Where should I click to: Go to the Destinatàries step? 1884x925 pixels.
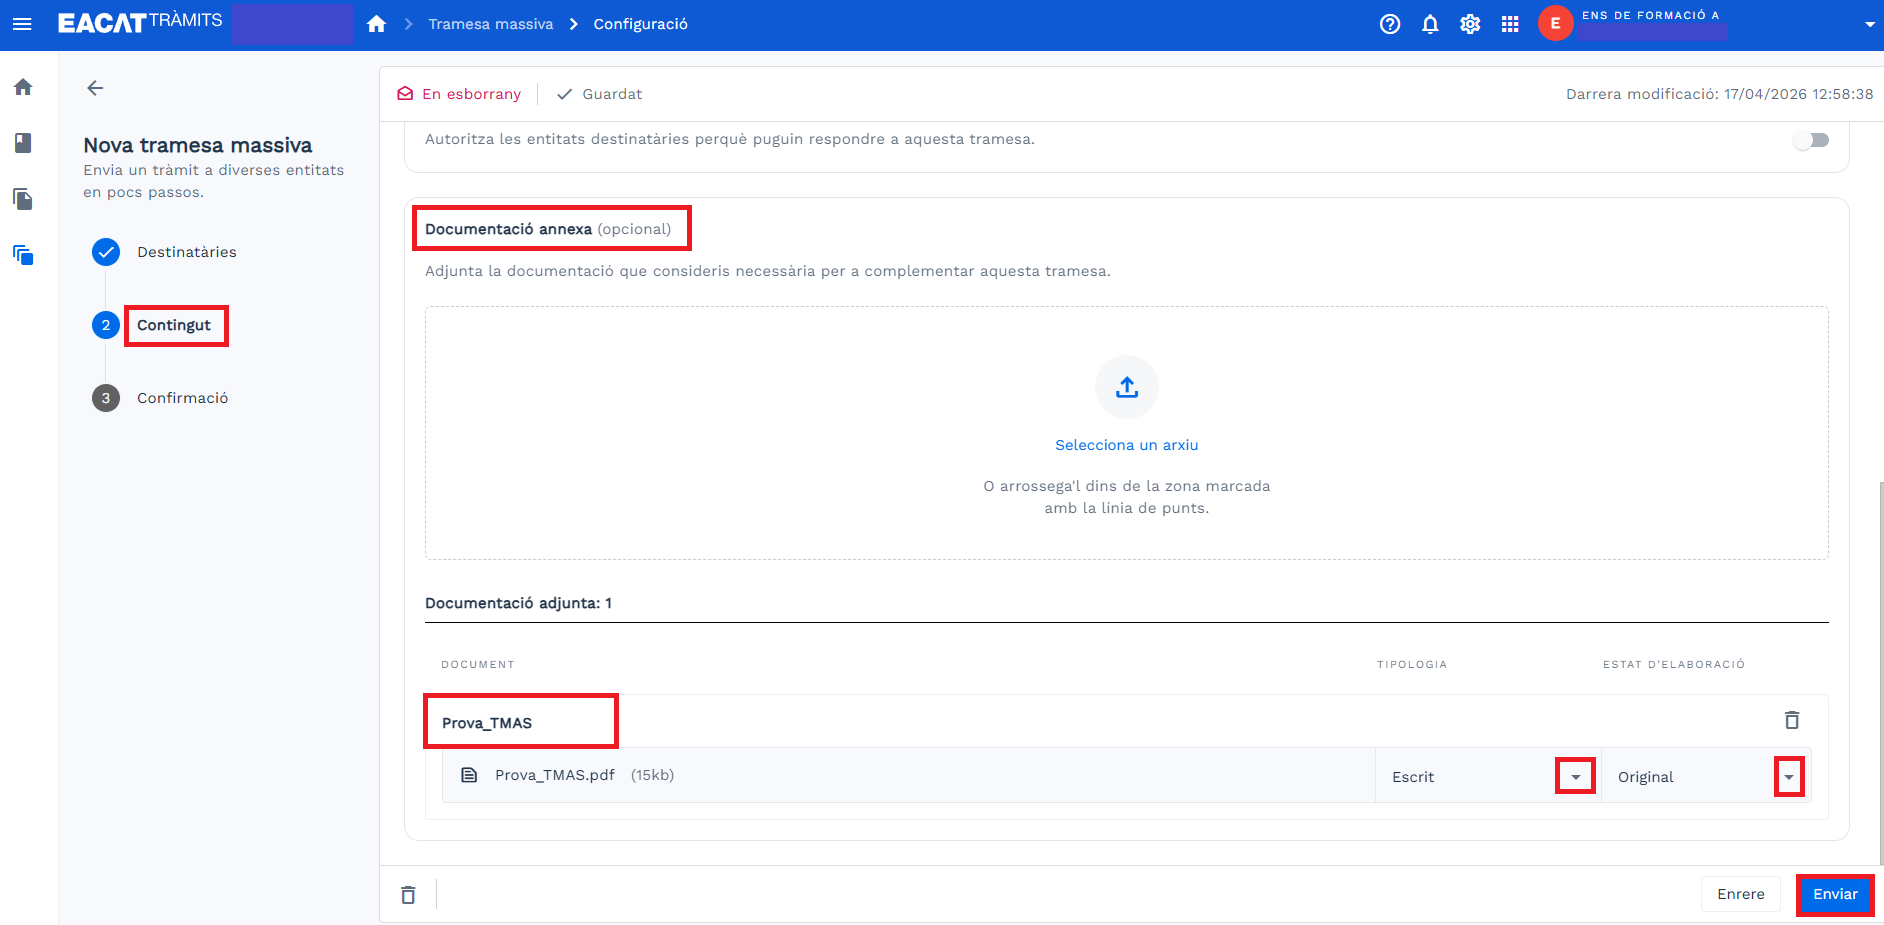pyautogui.click(x=186, y=252)
